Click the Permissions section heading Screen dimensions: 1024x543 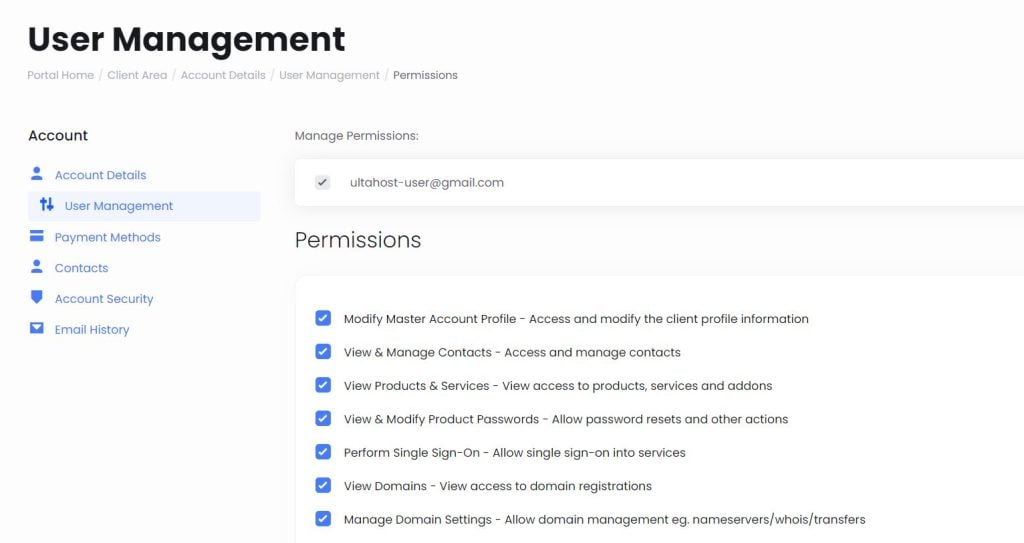(x=358, y=240)
